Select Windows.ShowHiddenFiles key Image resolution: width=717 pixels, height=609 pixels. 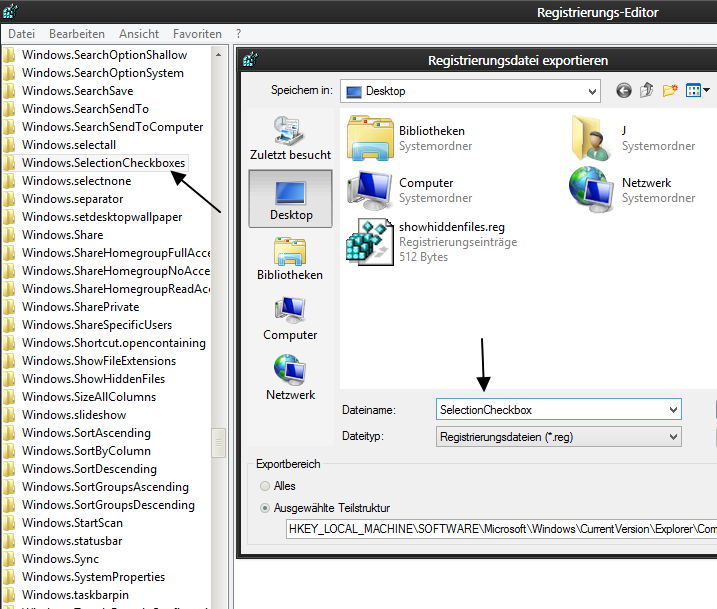tap(94, 379)
